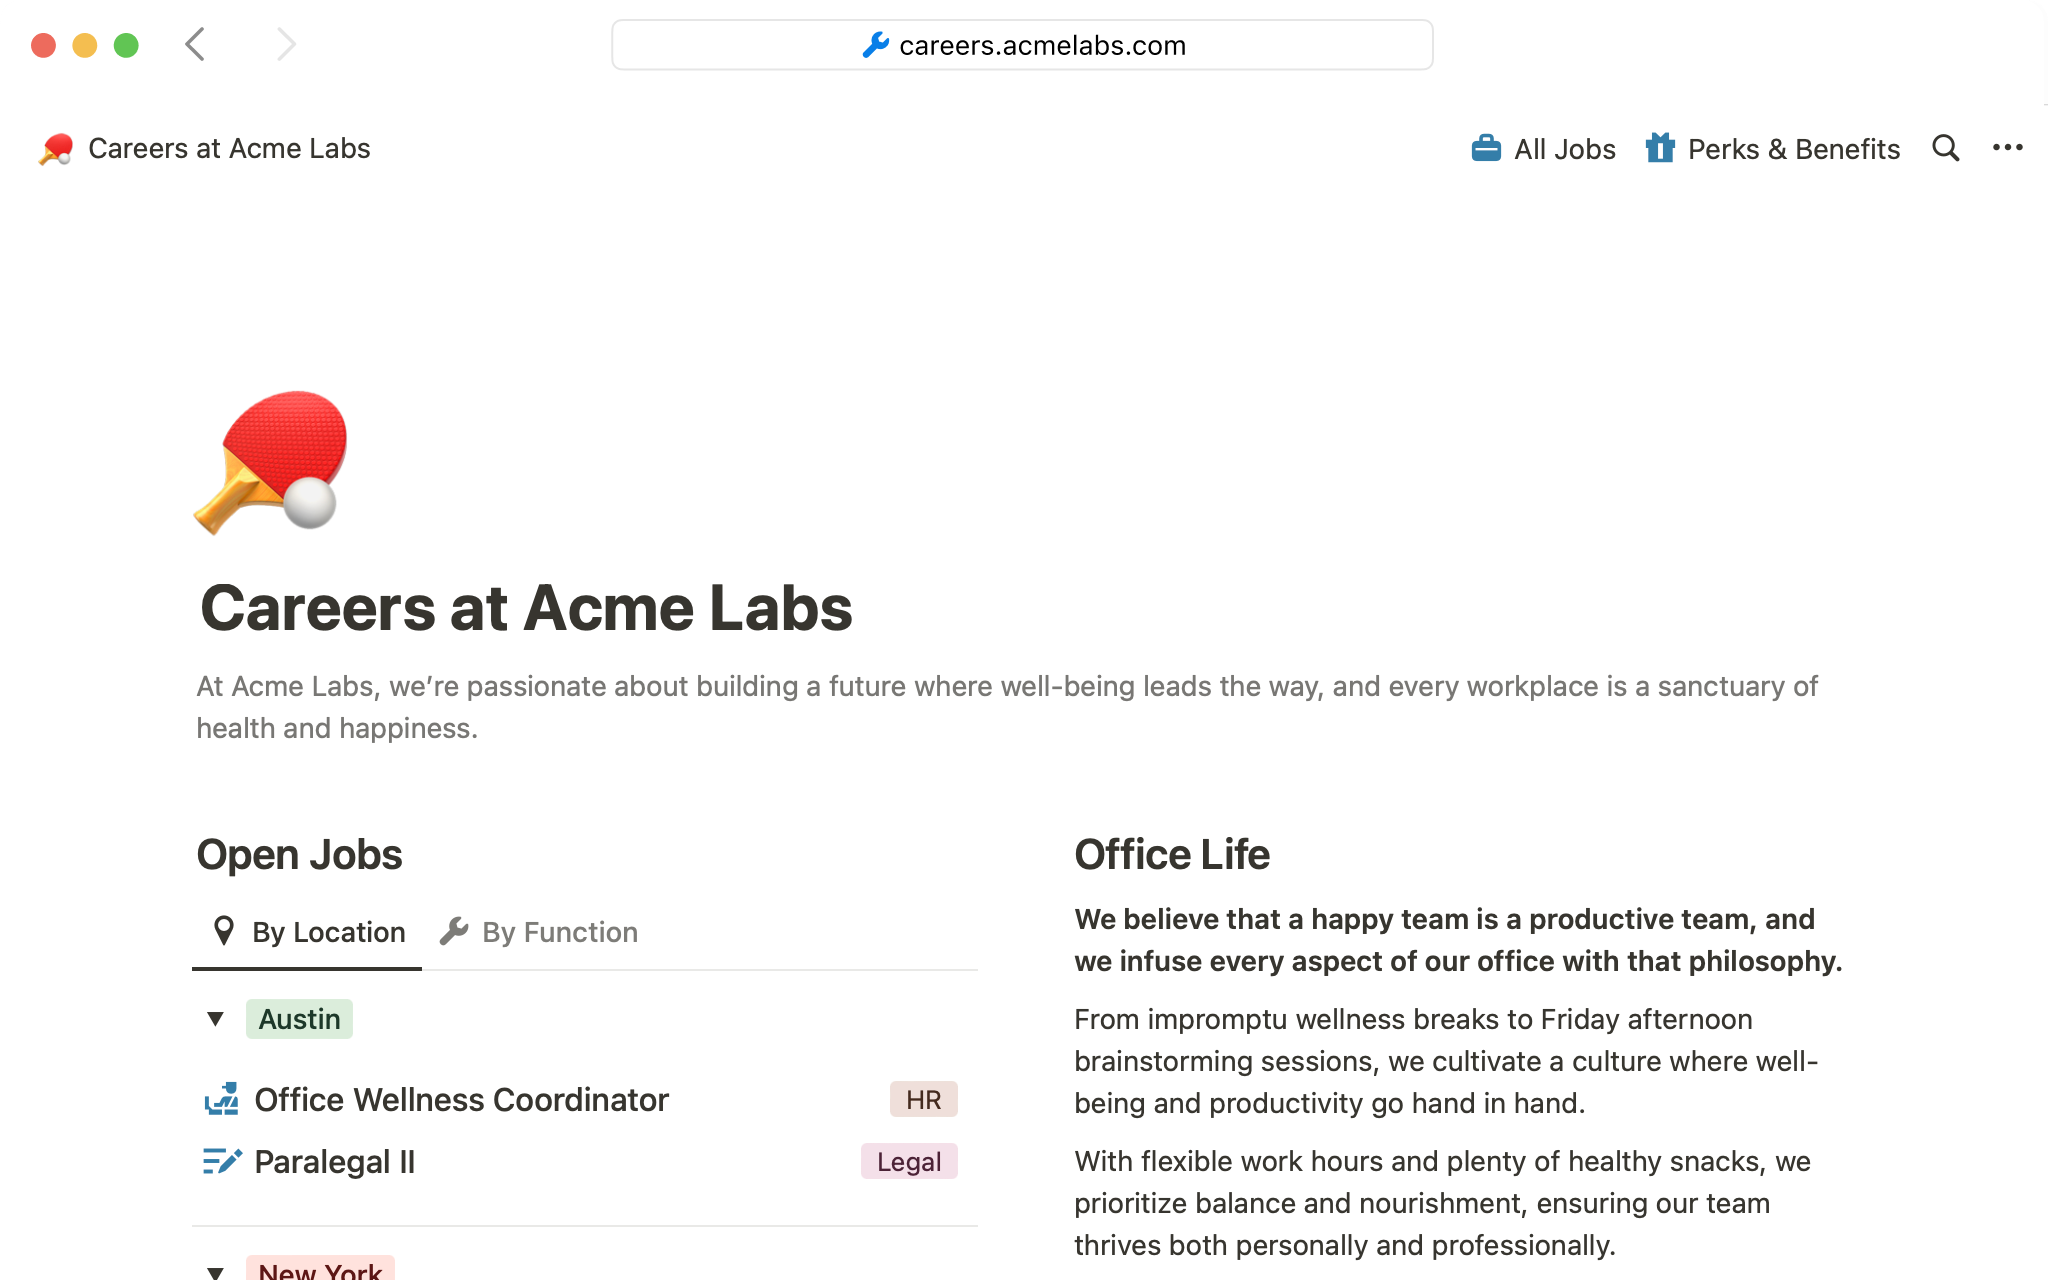Click the browser forward arrow
This screenshot has height=1280, width=2048.
286,44
